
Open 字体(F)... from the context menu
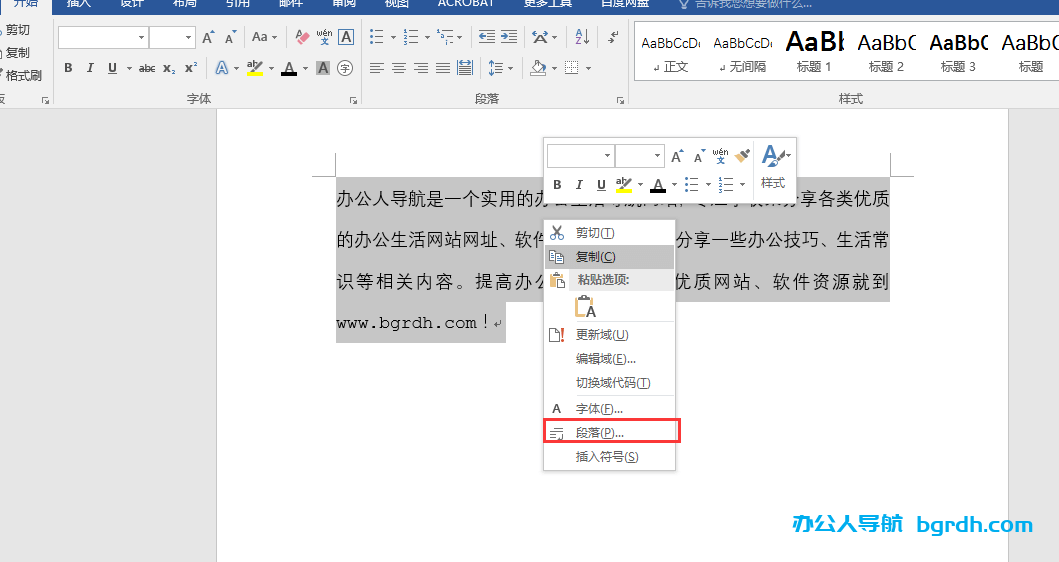pos(610,409)
